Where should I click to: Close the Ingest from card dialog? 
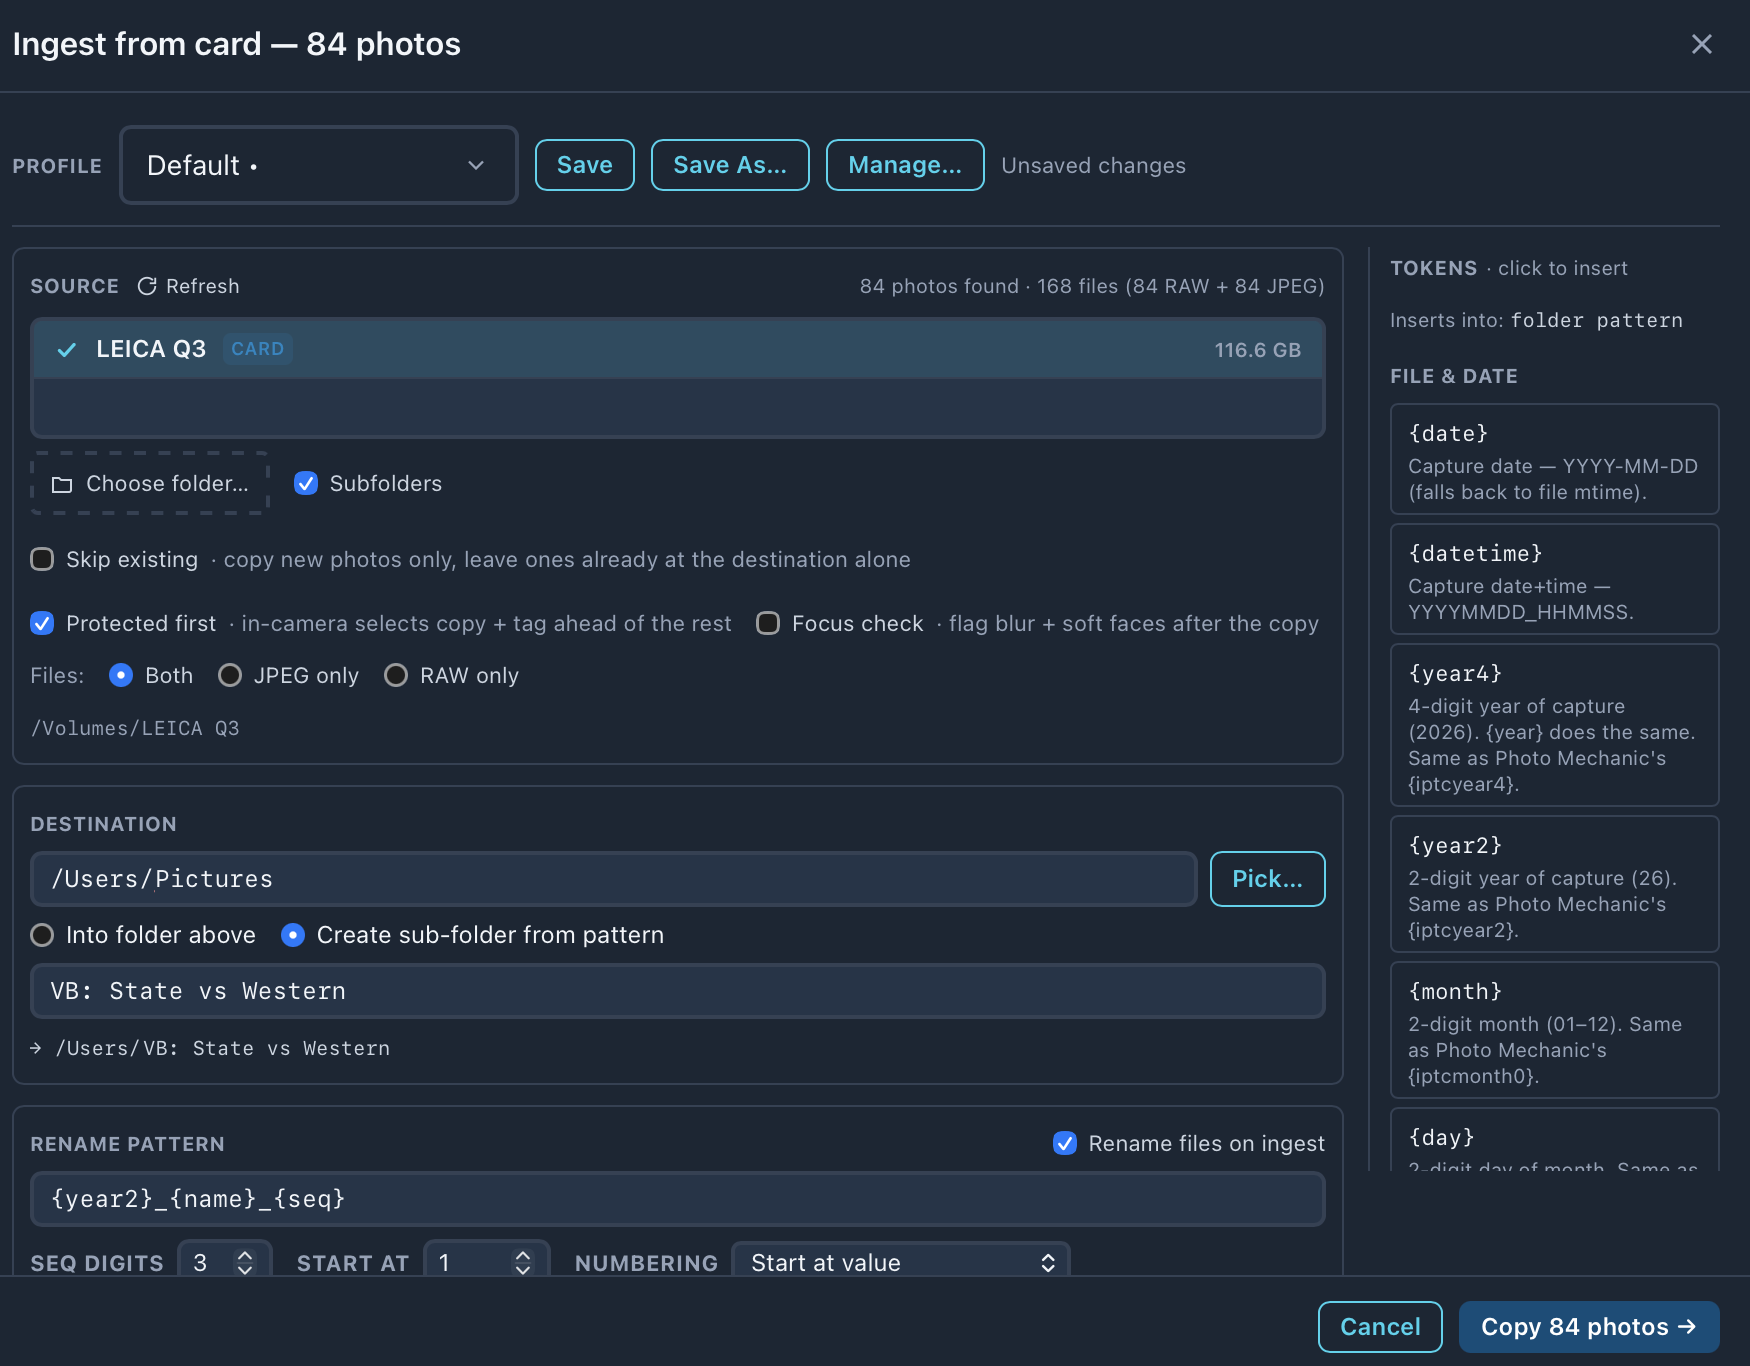[1701, 44]
